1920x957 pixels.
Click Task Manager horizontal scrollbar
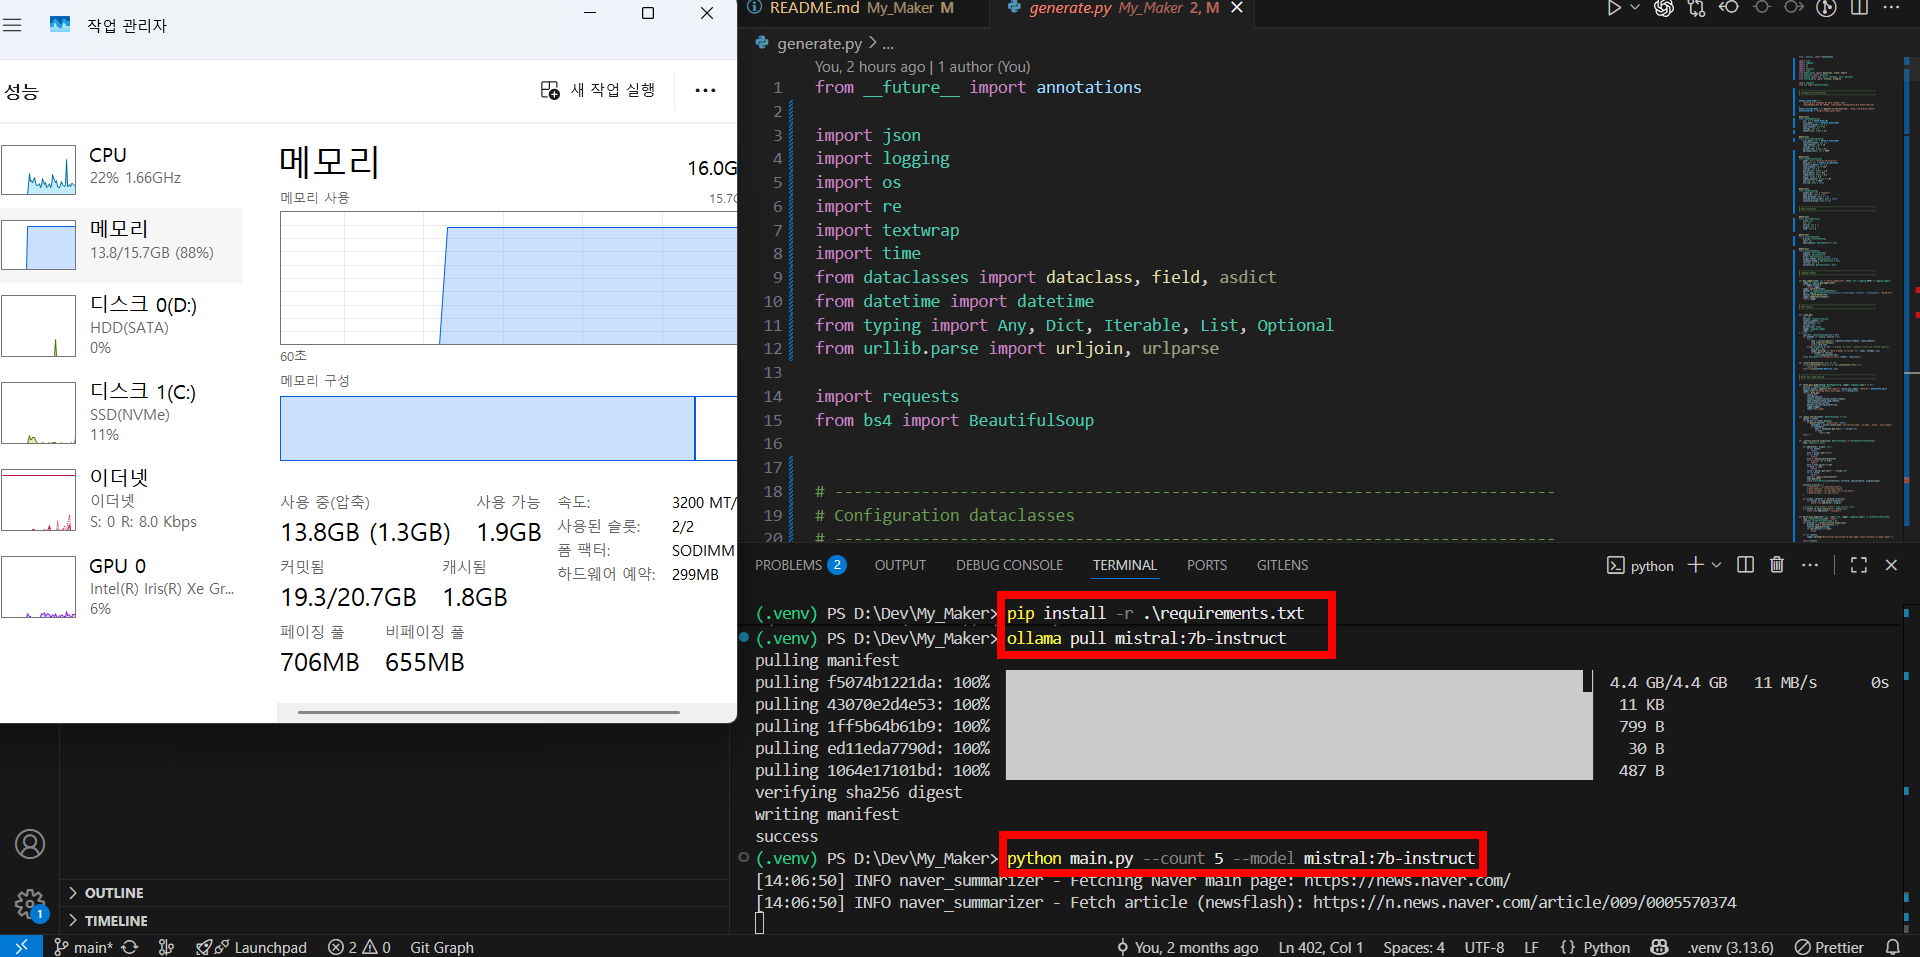[489, 712]
